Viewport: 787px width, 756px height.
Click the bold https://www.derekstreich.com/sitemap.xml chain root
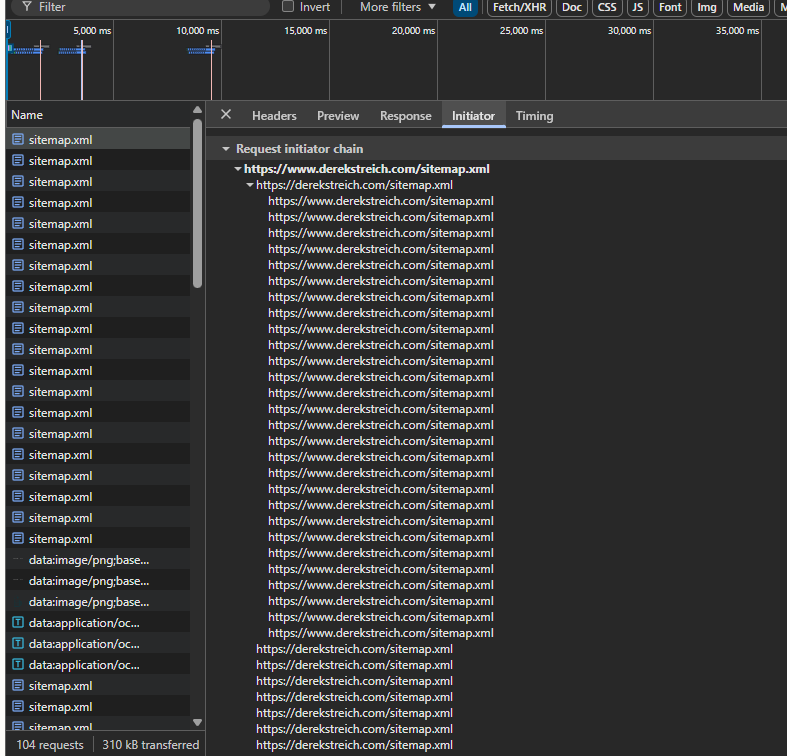tap(366, 169)
